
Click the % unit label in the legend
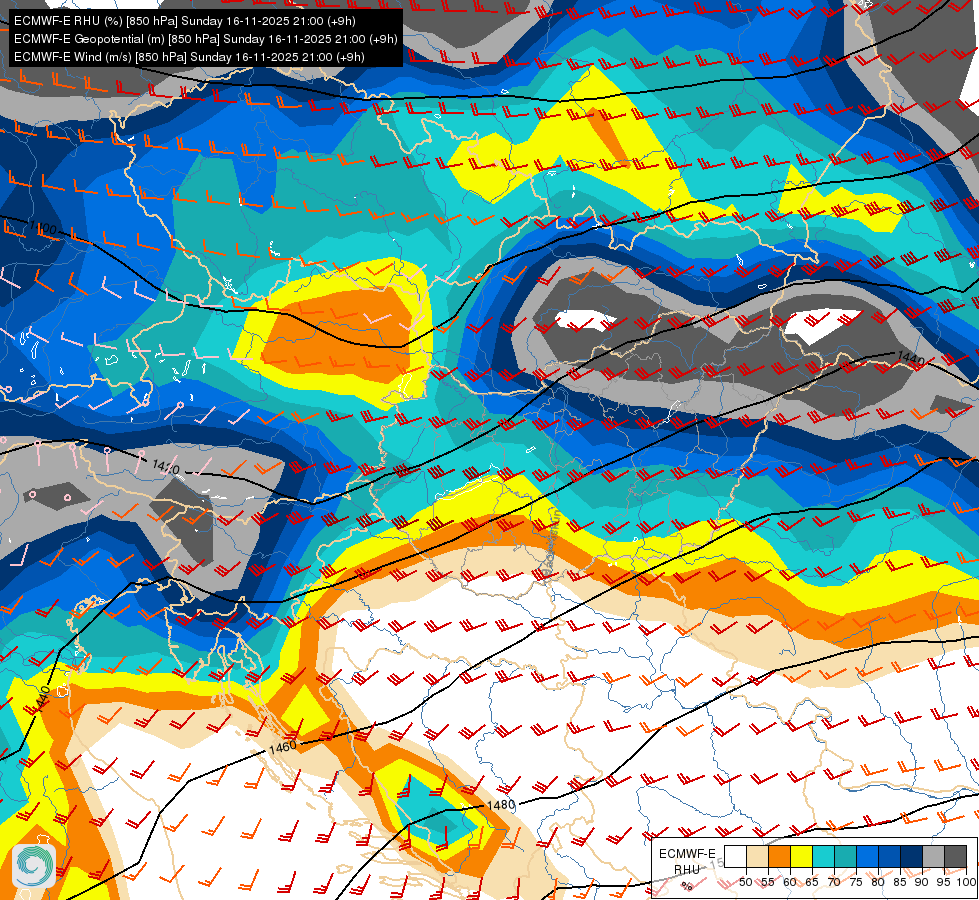pos(687,886)
